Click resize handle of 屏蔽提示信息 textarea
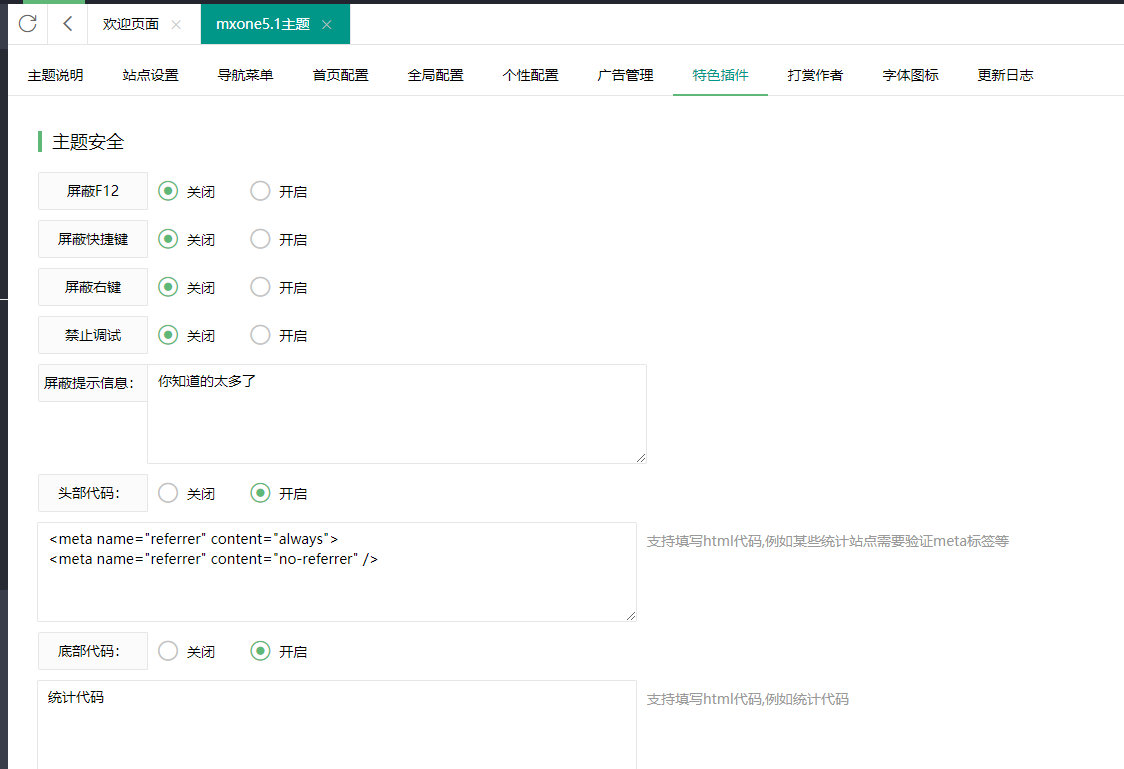Screen dimensions: 1124x769 point(641,458)
